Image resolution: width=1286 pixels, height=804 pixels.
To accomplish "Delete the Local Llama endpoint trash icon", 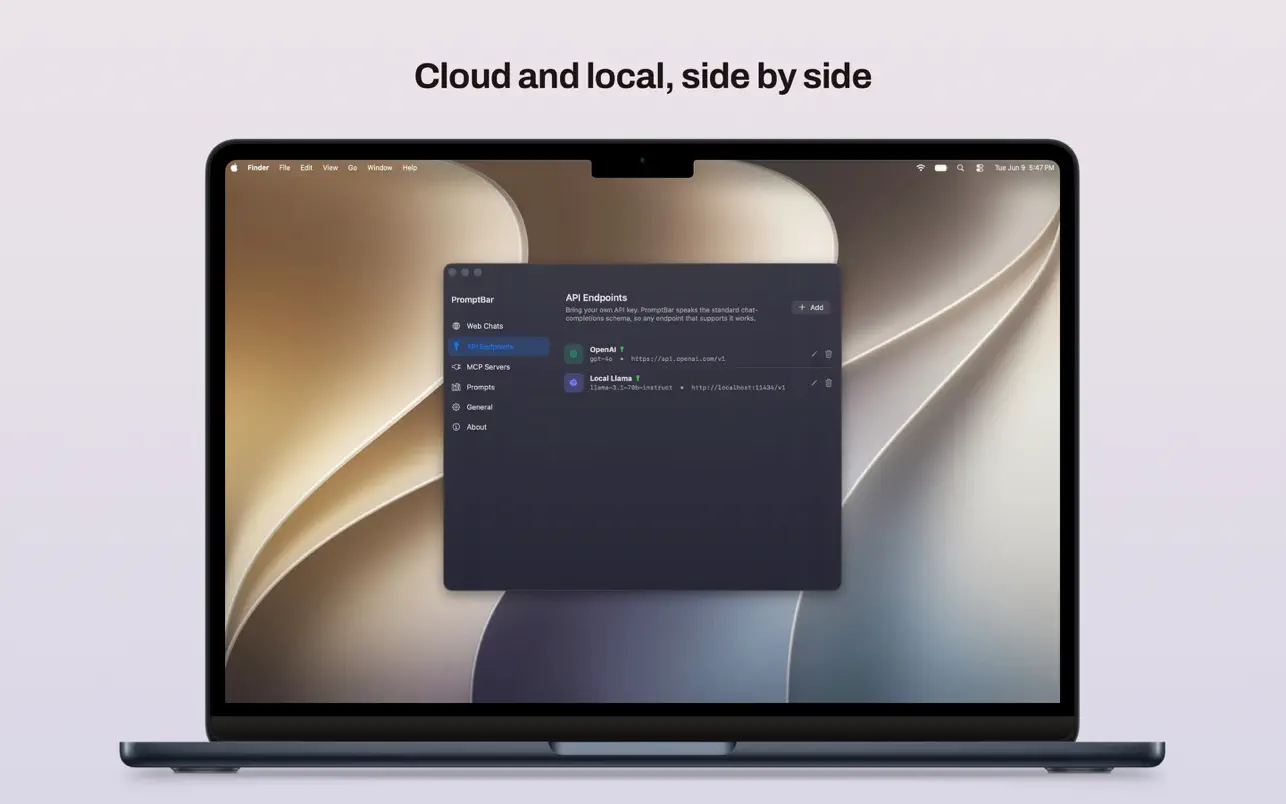I will (828, 383).
